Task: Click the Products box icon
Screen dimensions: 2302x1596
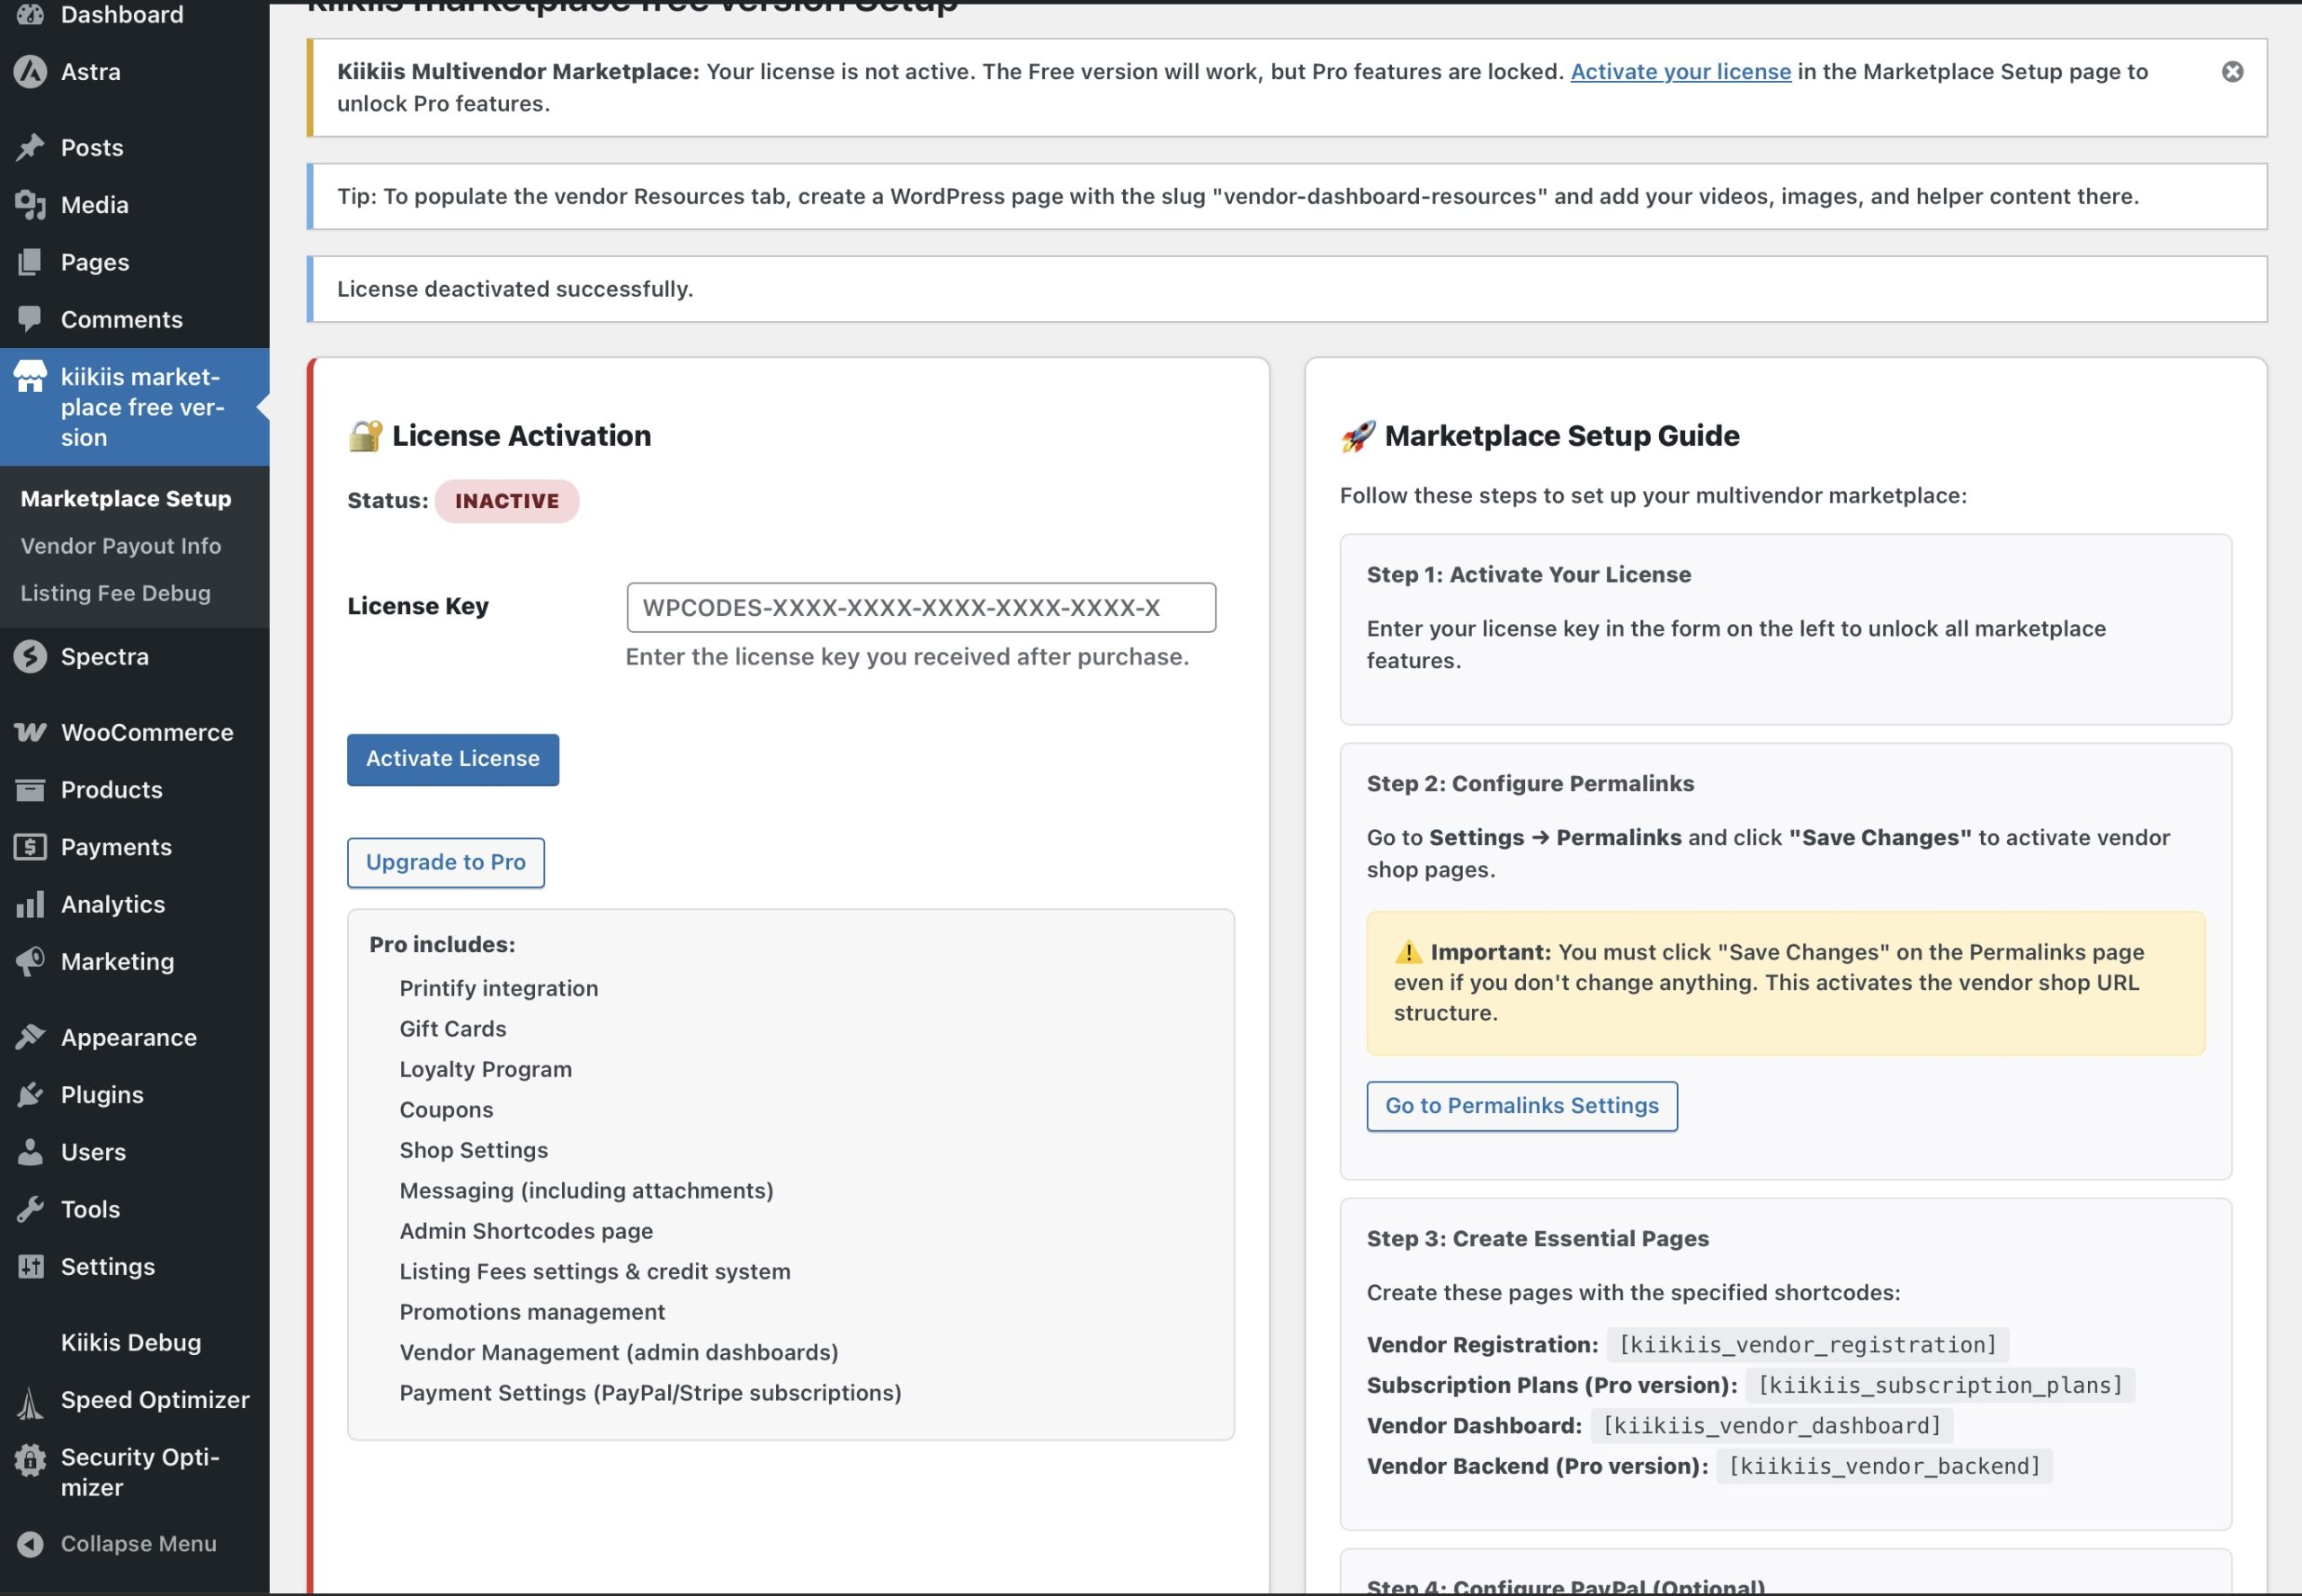Action: pyautogui.click(x=30, y=790)
